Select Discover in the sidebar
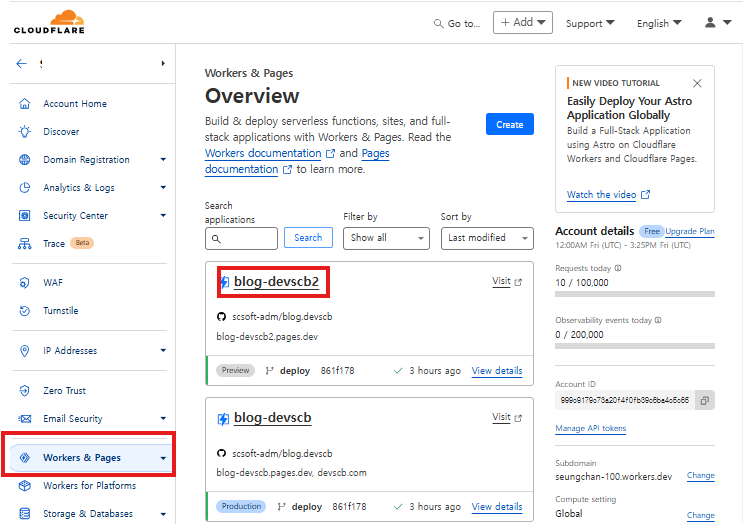 [x=61, y=132]
